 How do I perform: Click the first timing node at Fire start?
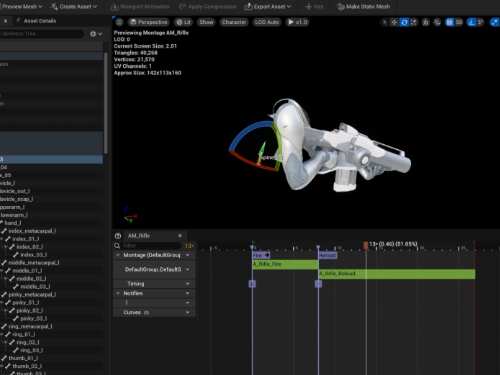(x=252, y=284)
